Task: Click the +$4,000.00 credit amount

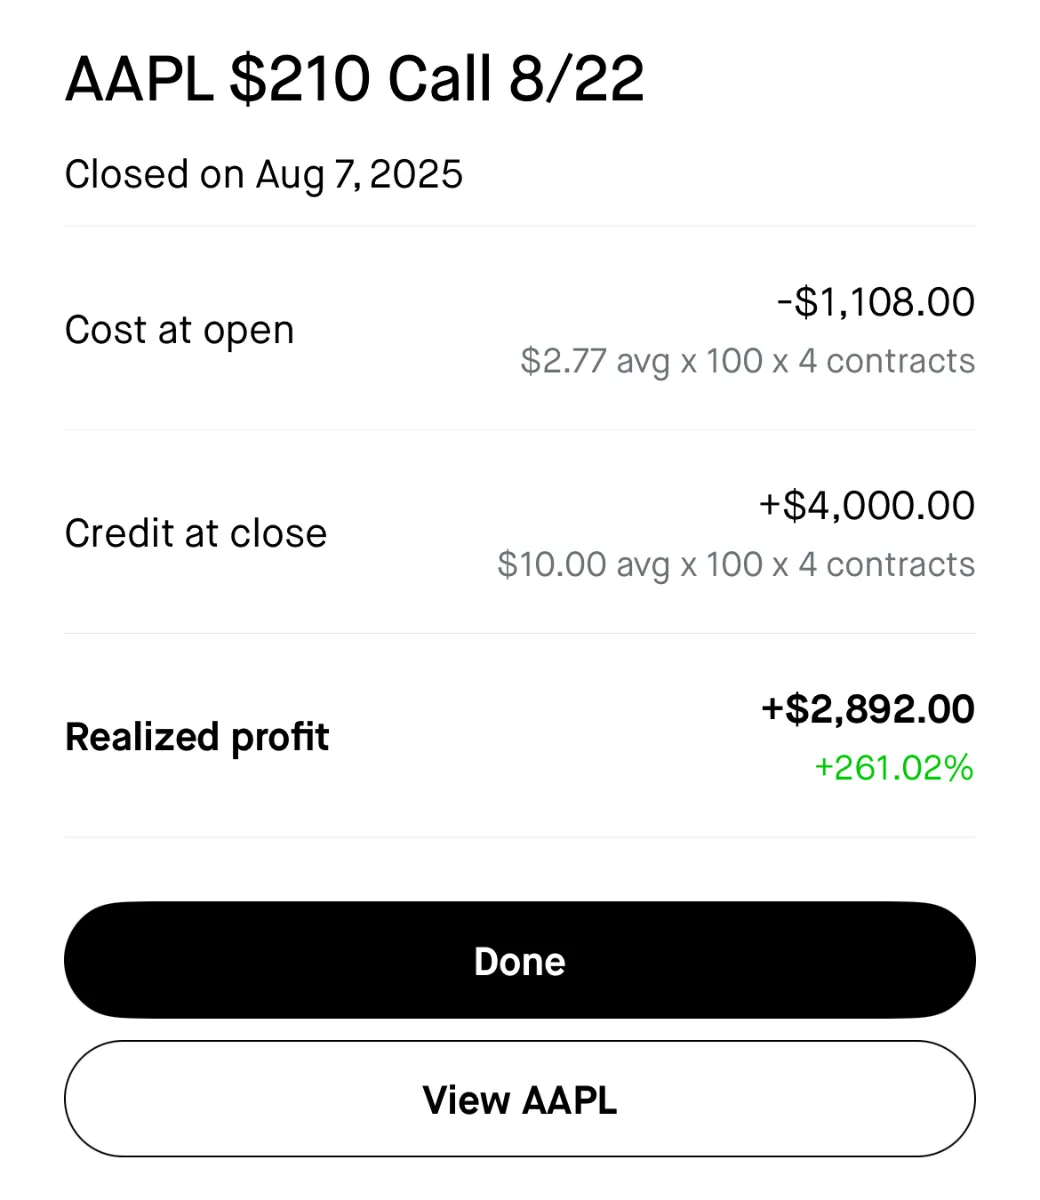Action: coord(867,505)
